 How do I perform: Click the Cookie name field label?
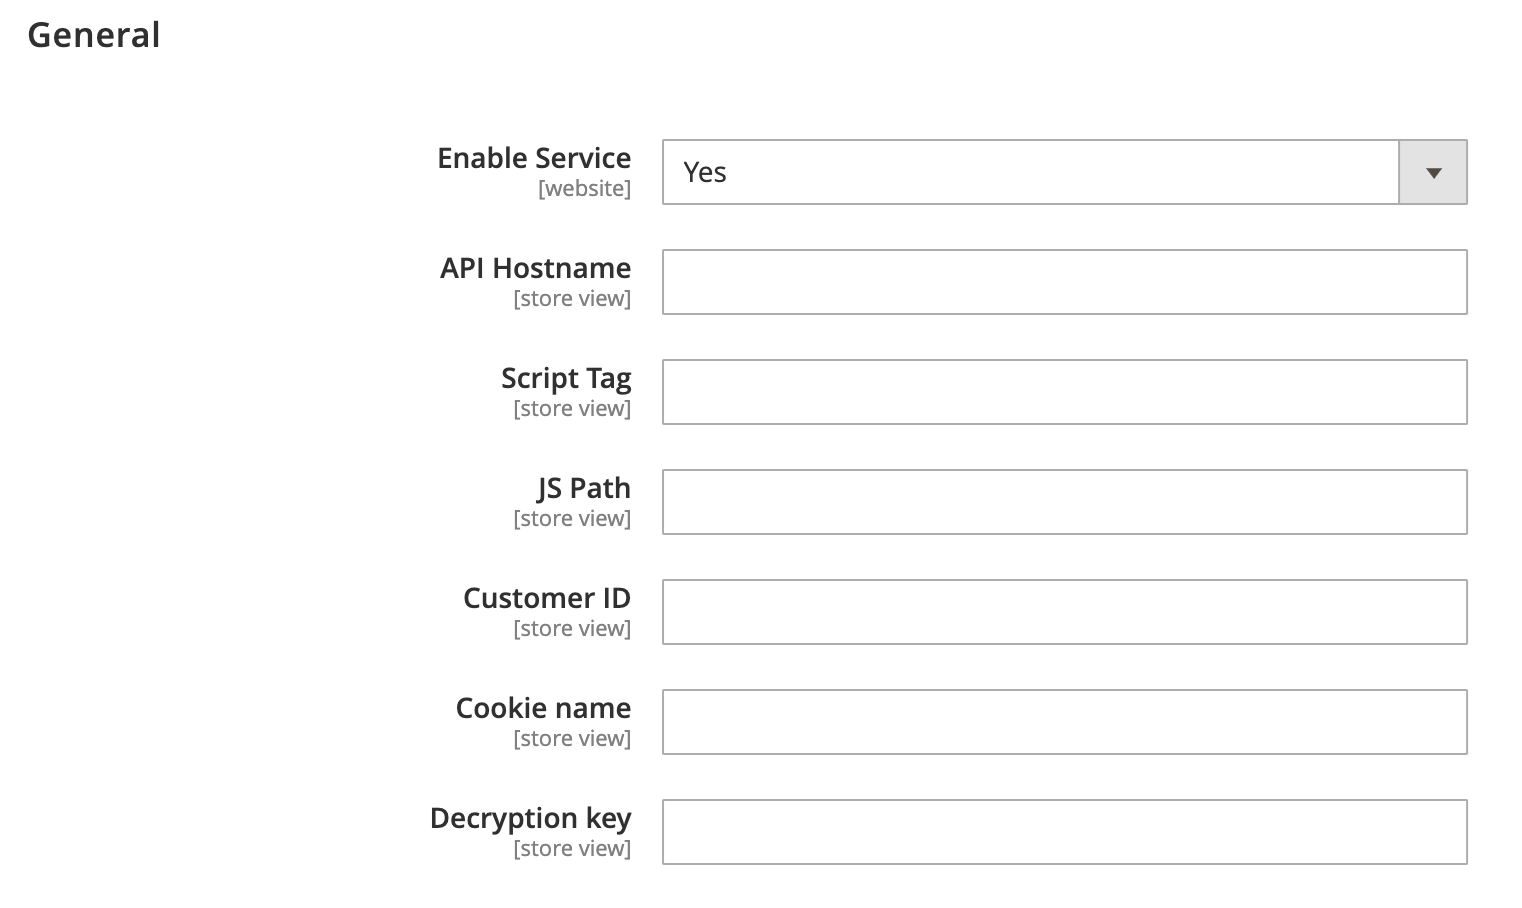[x=542, y=707]
